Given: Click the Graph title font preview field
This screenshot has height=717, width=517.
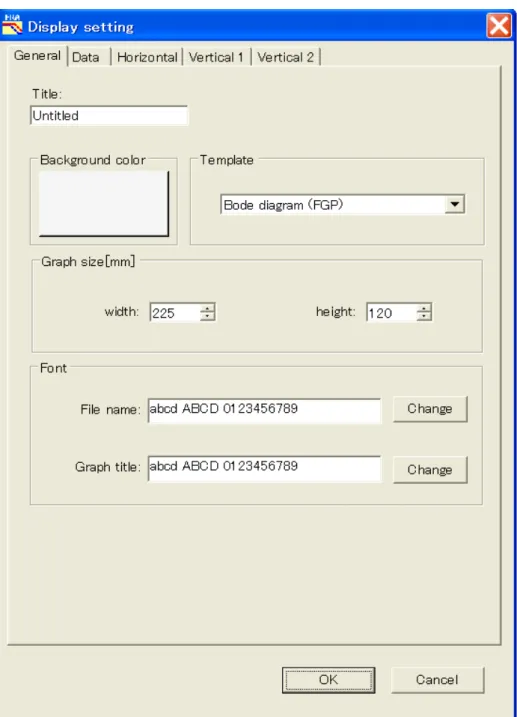Looking at the screenshot, I should pos(264,468).
